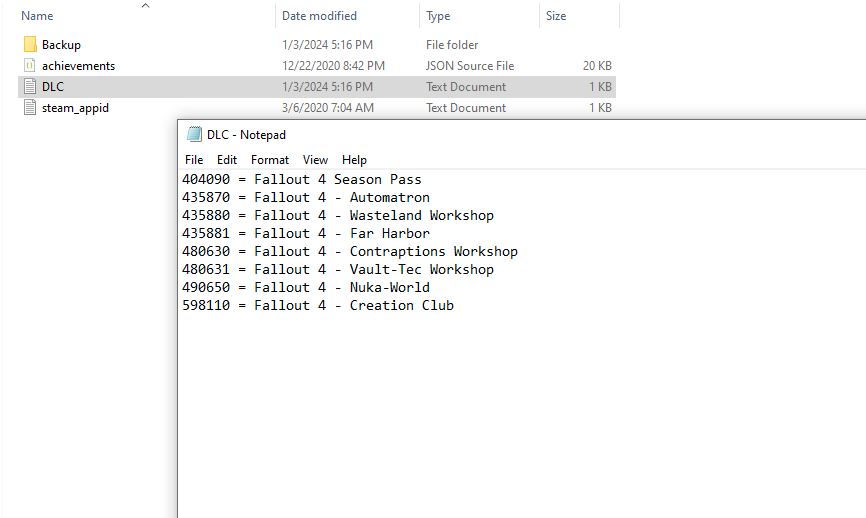Open the File menu in Notepad
This screenshot has height=518, width=866.
pos(194,160)
